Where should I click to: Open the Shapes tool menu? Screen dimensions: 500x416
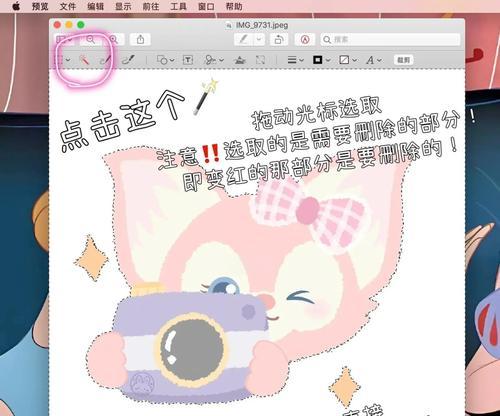pos(165,60)
